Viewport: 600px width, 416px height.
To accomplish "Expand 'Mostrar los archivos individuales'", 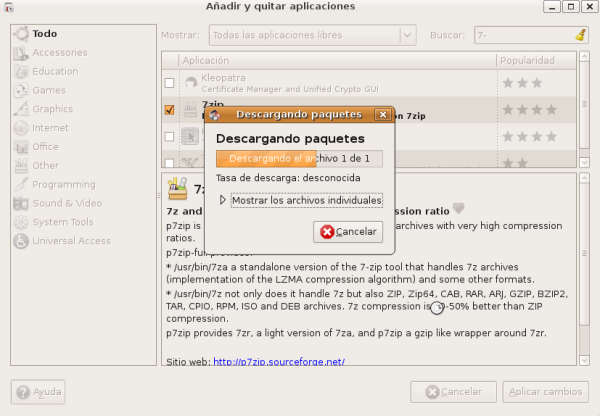I will click(224, 200).
